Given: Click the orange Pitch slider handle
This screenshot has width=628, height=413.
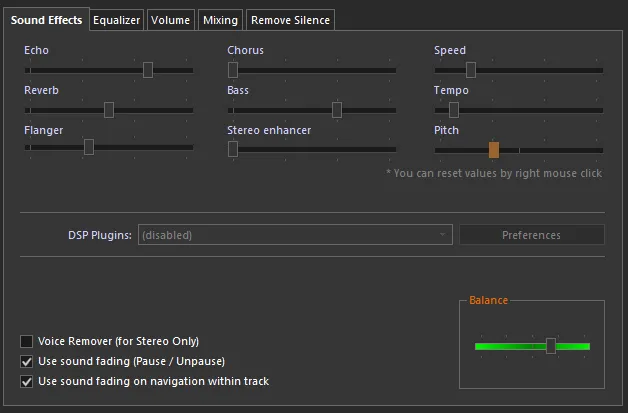Looking at the screenshot, I should [494, 150].
